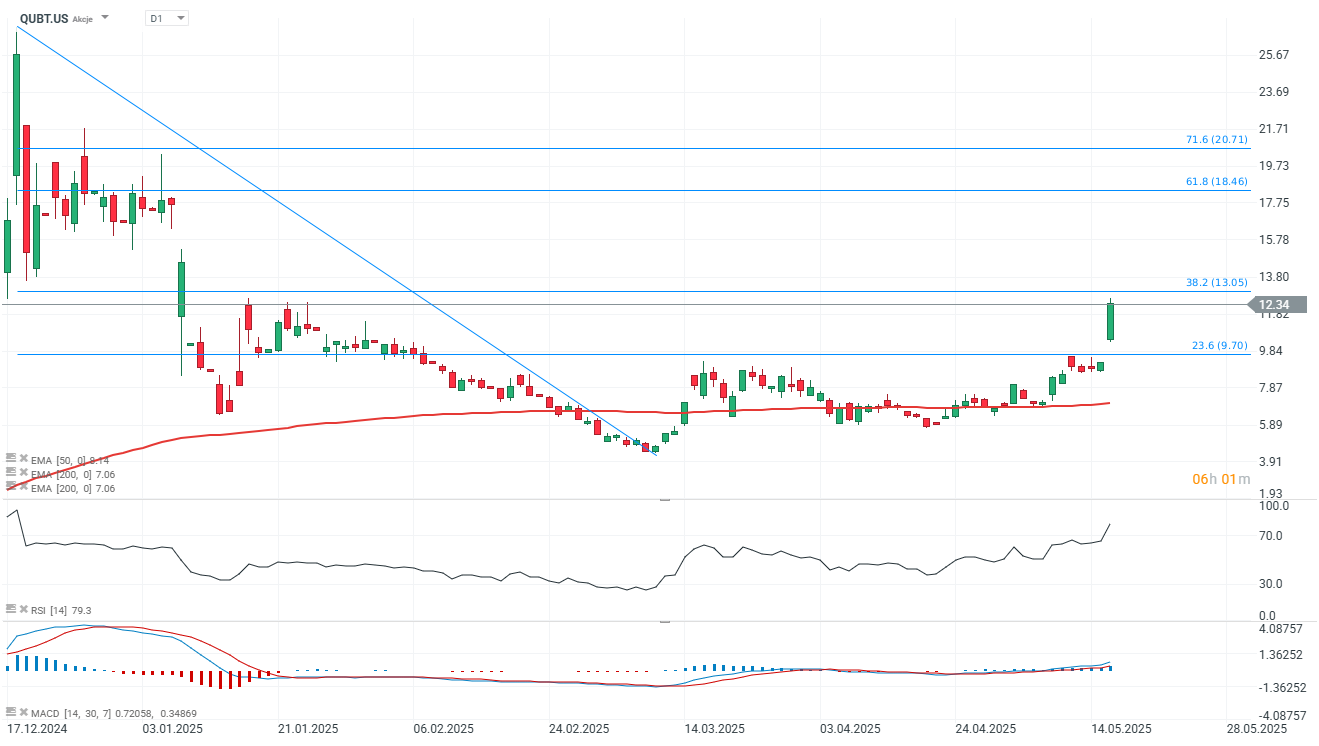Select the 71.6 (20.71) Fibonacci level label

pyautogui.click(x=1216, y=140)
